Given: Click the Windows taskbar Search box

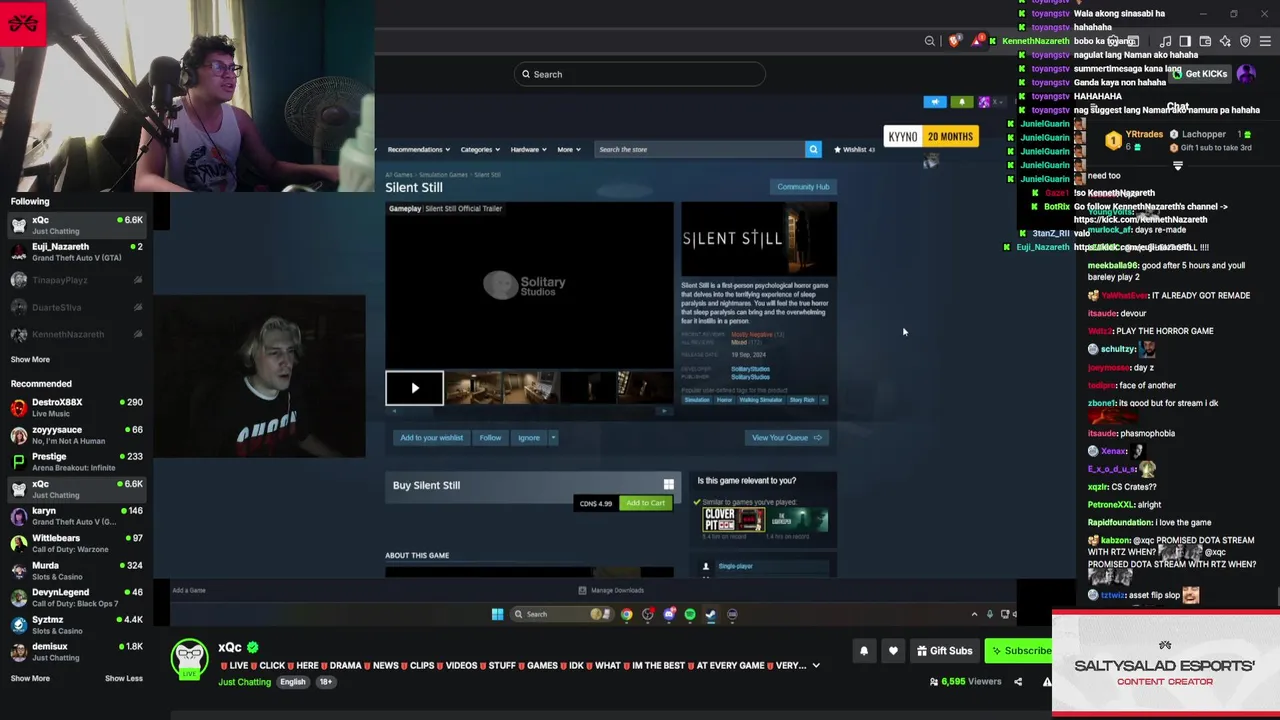Looking at the screenshot, I should tap(564, 614).
